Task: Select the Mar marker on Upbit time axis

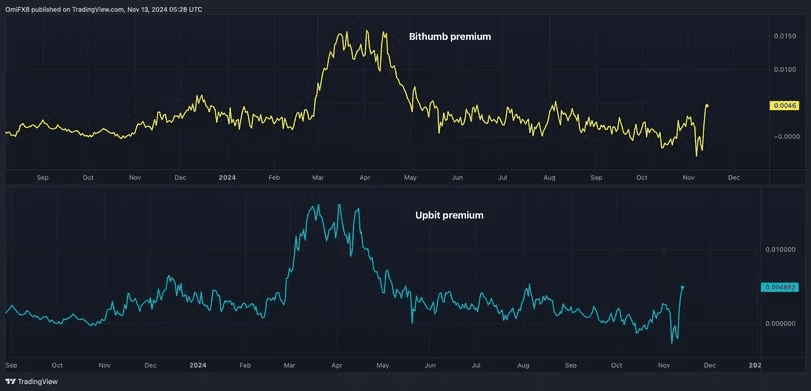Action: (x=290, y=365)
